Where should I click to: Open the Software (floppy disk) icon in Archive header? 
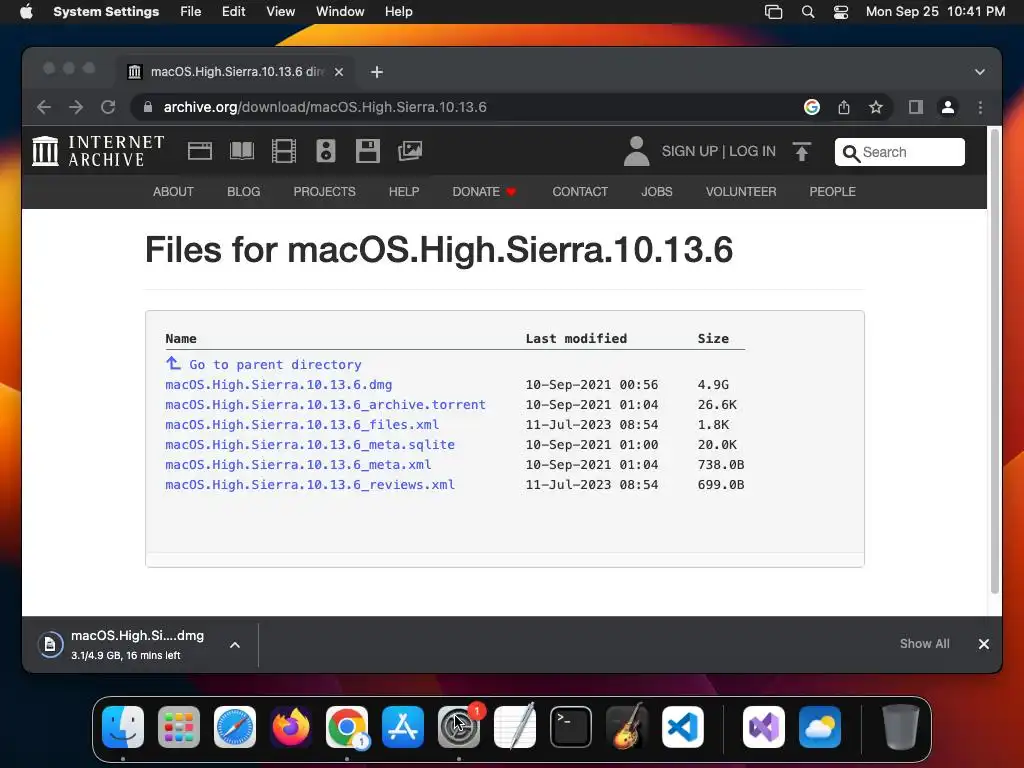[x=368, y=151]
